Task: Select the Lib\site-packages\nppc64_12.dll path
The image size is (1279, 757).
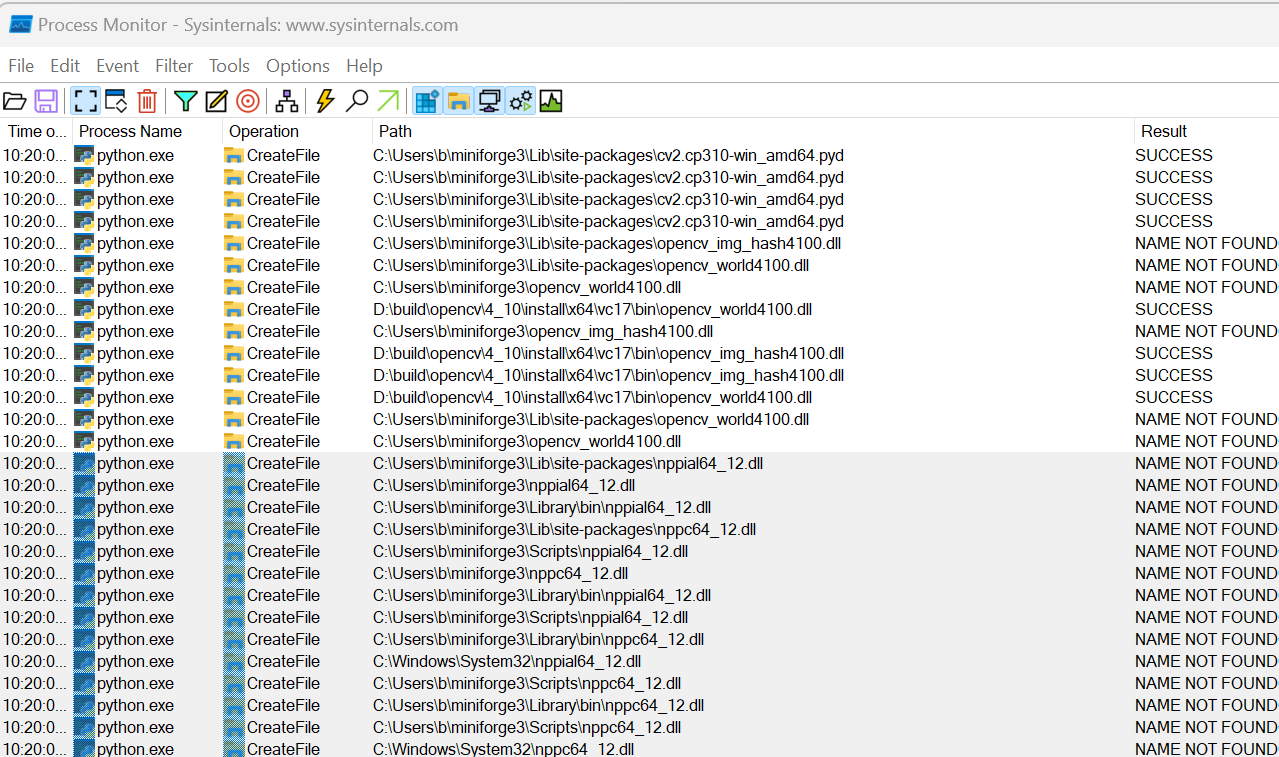Action: (564, 529)
